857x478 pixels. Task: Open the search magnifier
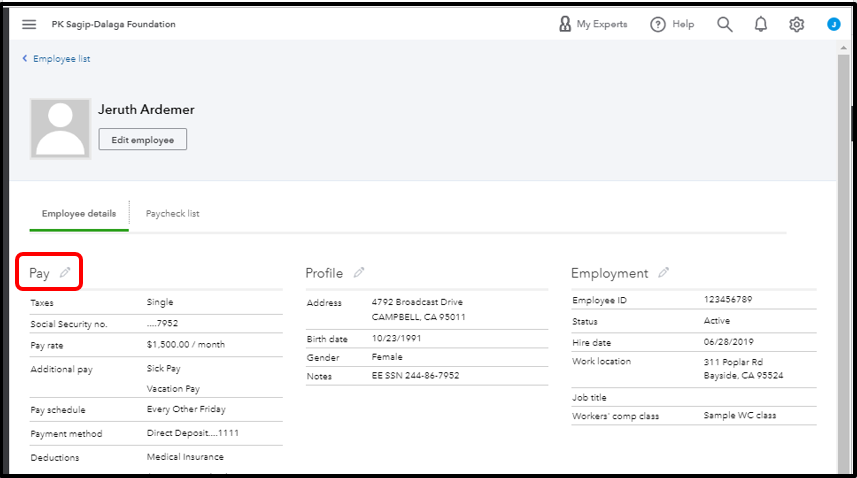pos(725,25)
